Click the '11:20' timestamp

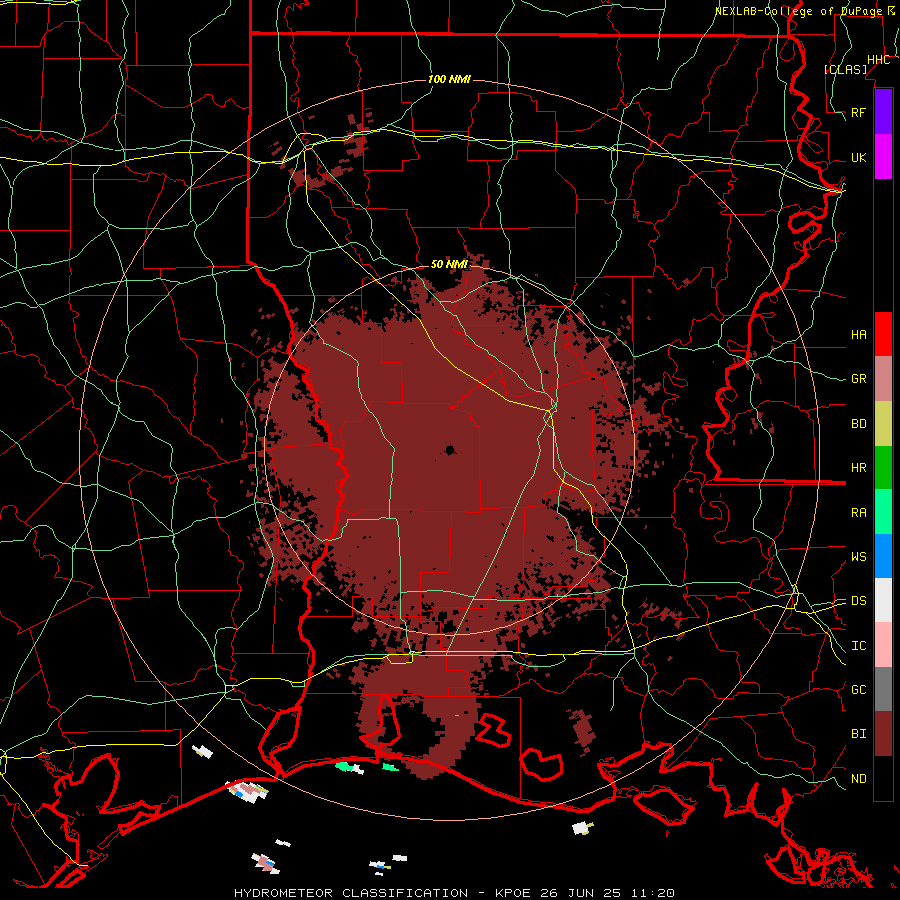click(x=653, y=893)
